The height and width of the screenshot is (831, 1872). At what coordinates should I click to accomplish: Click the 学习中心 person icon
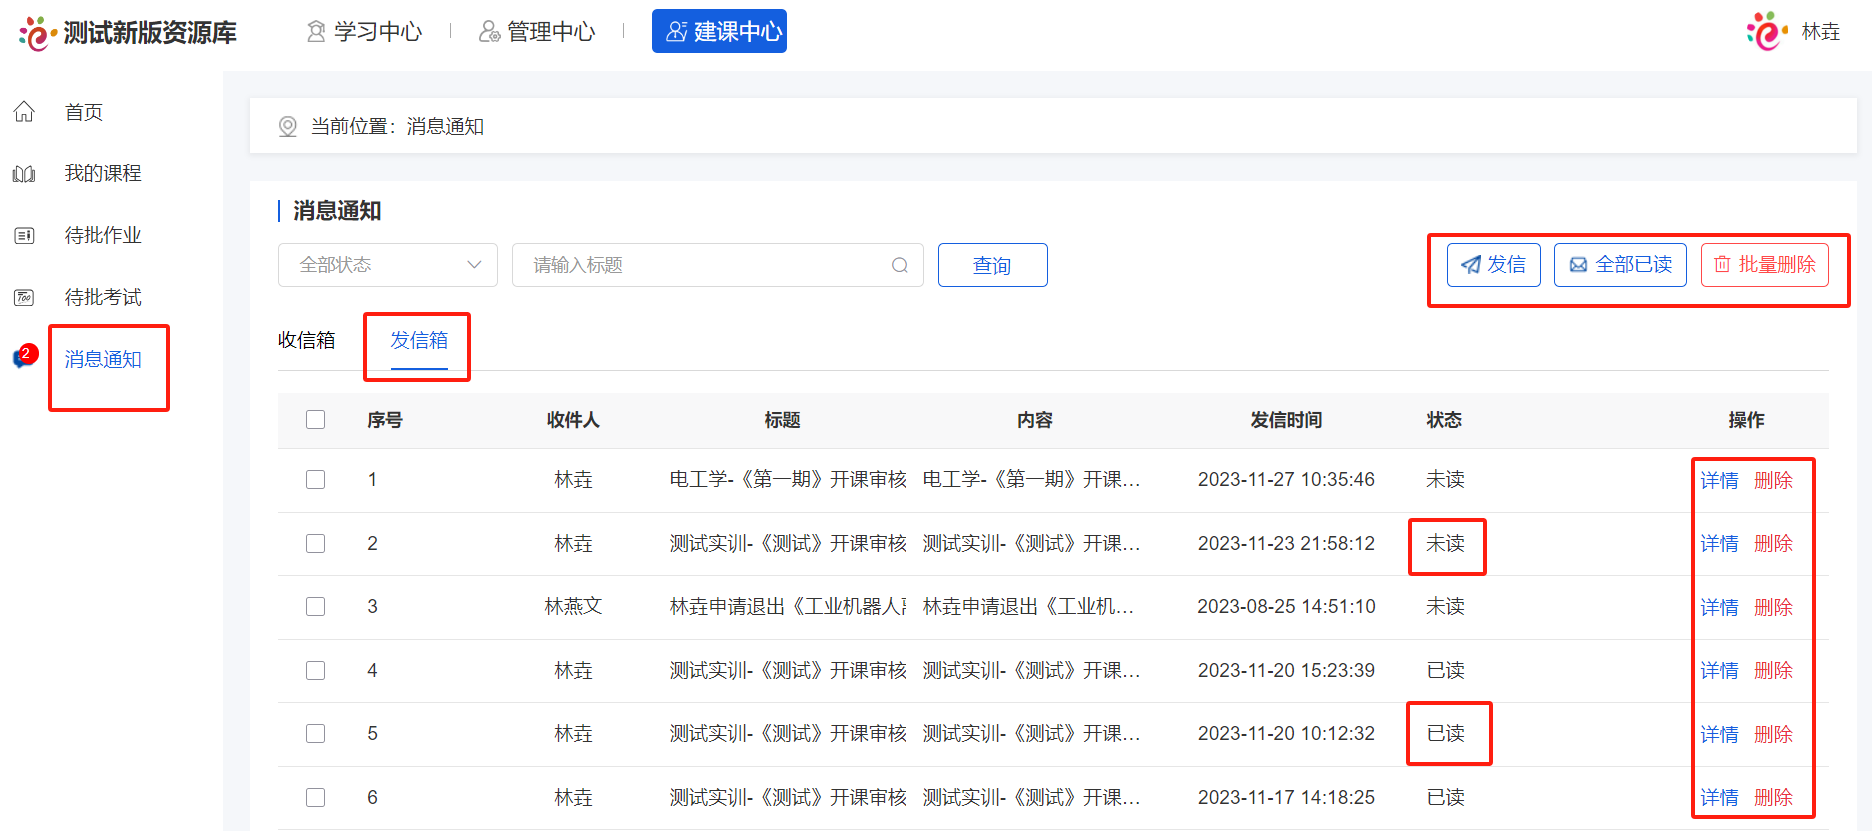coord(316,32)
